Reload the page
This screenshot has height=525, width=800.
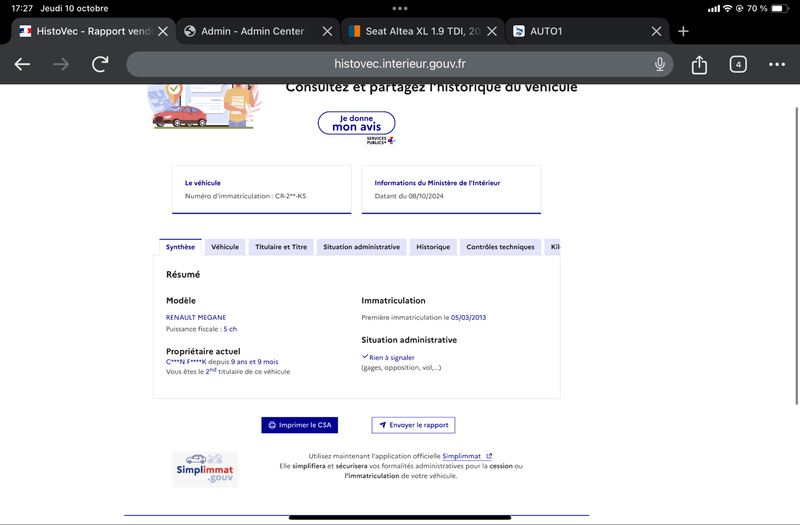tap(100, 64)
